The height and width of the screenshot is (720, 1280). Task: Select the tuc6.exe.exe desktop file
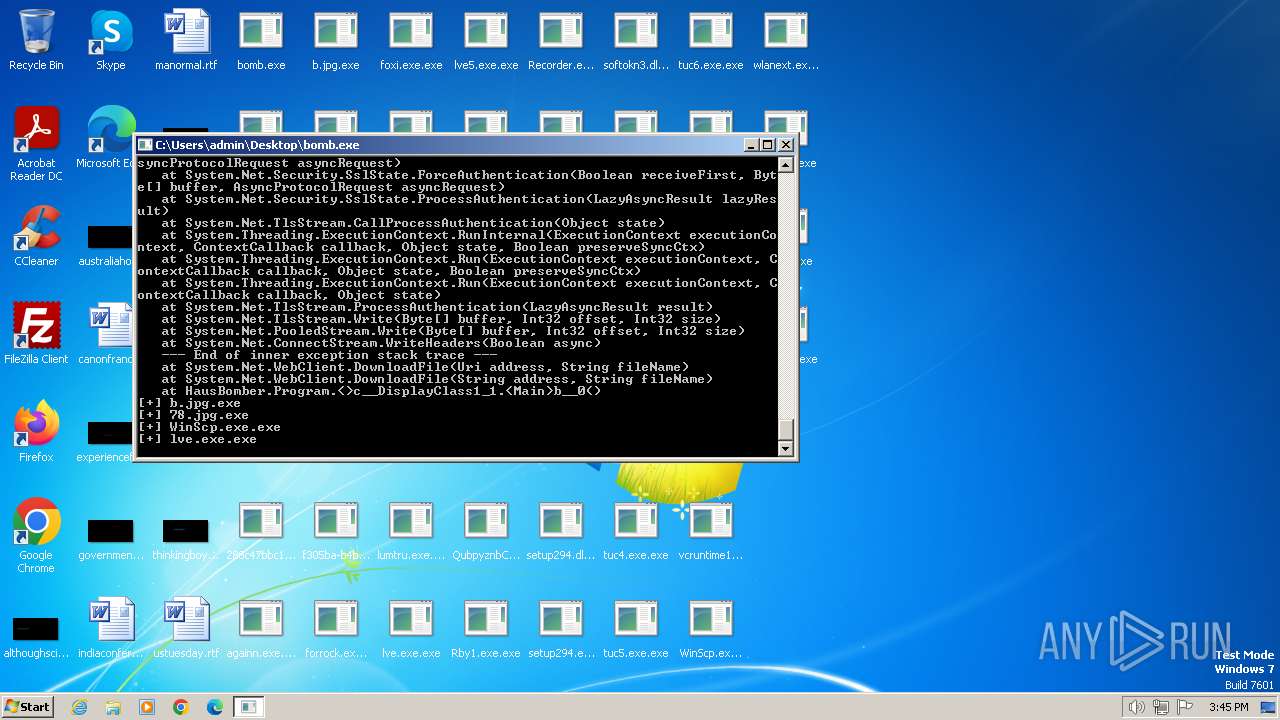(x=711, y=41)
